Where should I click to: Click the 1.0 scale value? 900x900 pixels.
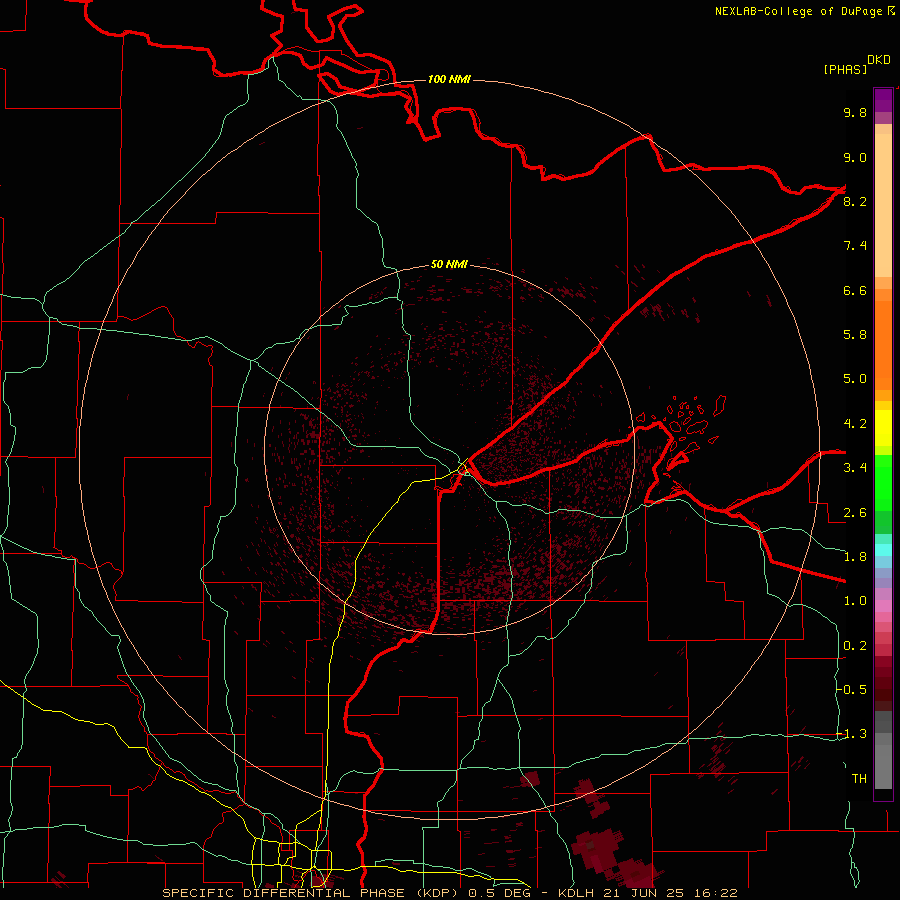tap(855, 601)
